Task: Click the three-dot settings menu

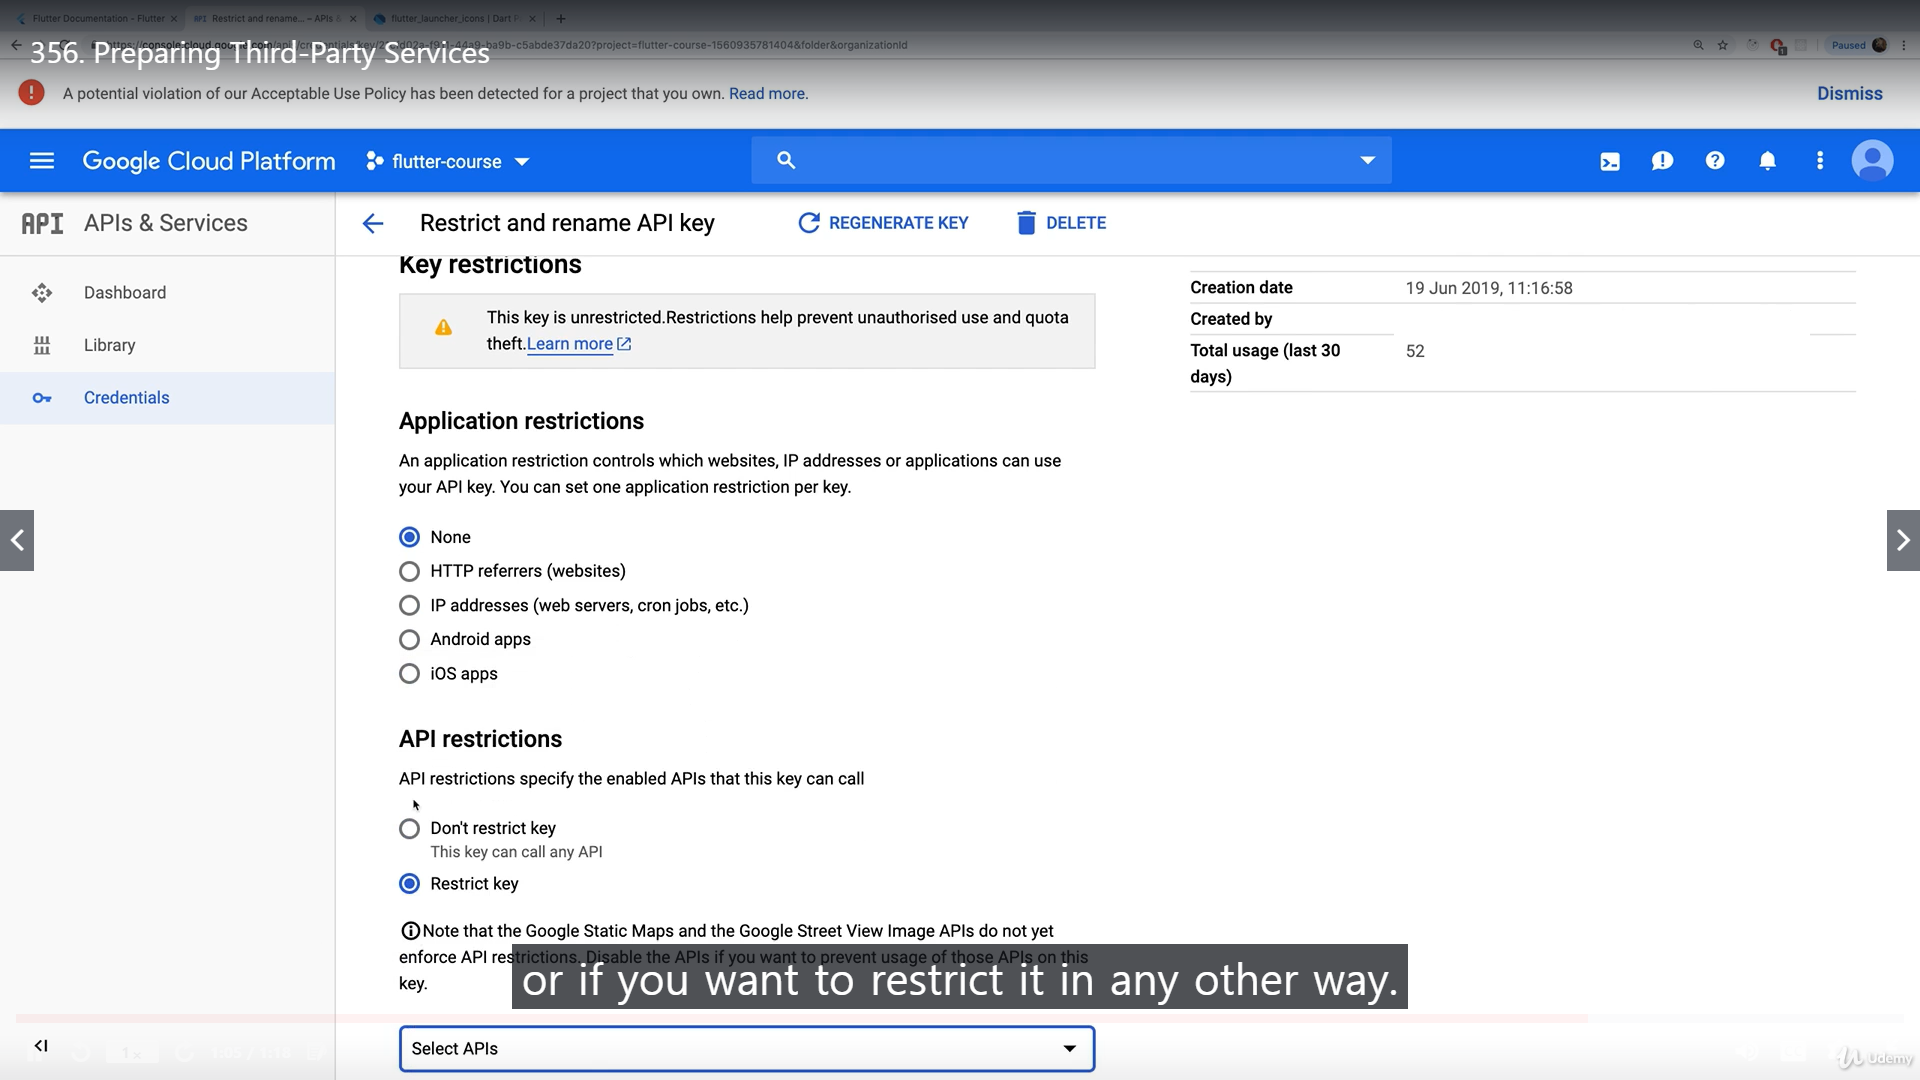Action: (x=1820, y=161)
